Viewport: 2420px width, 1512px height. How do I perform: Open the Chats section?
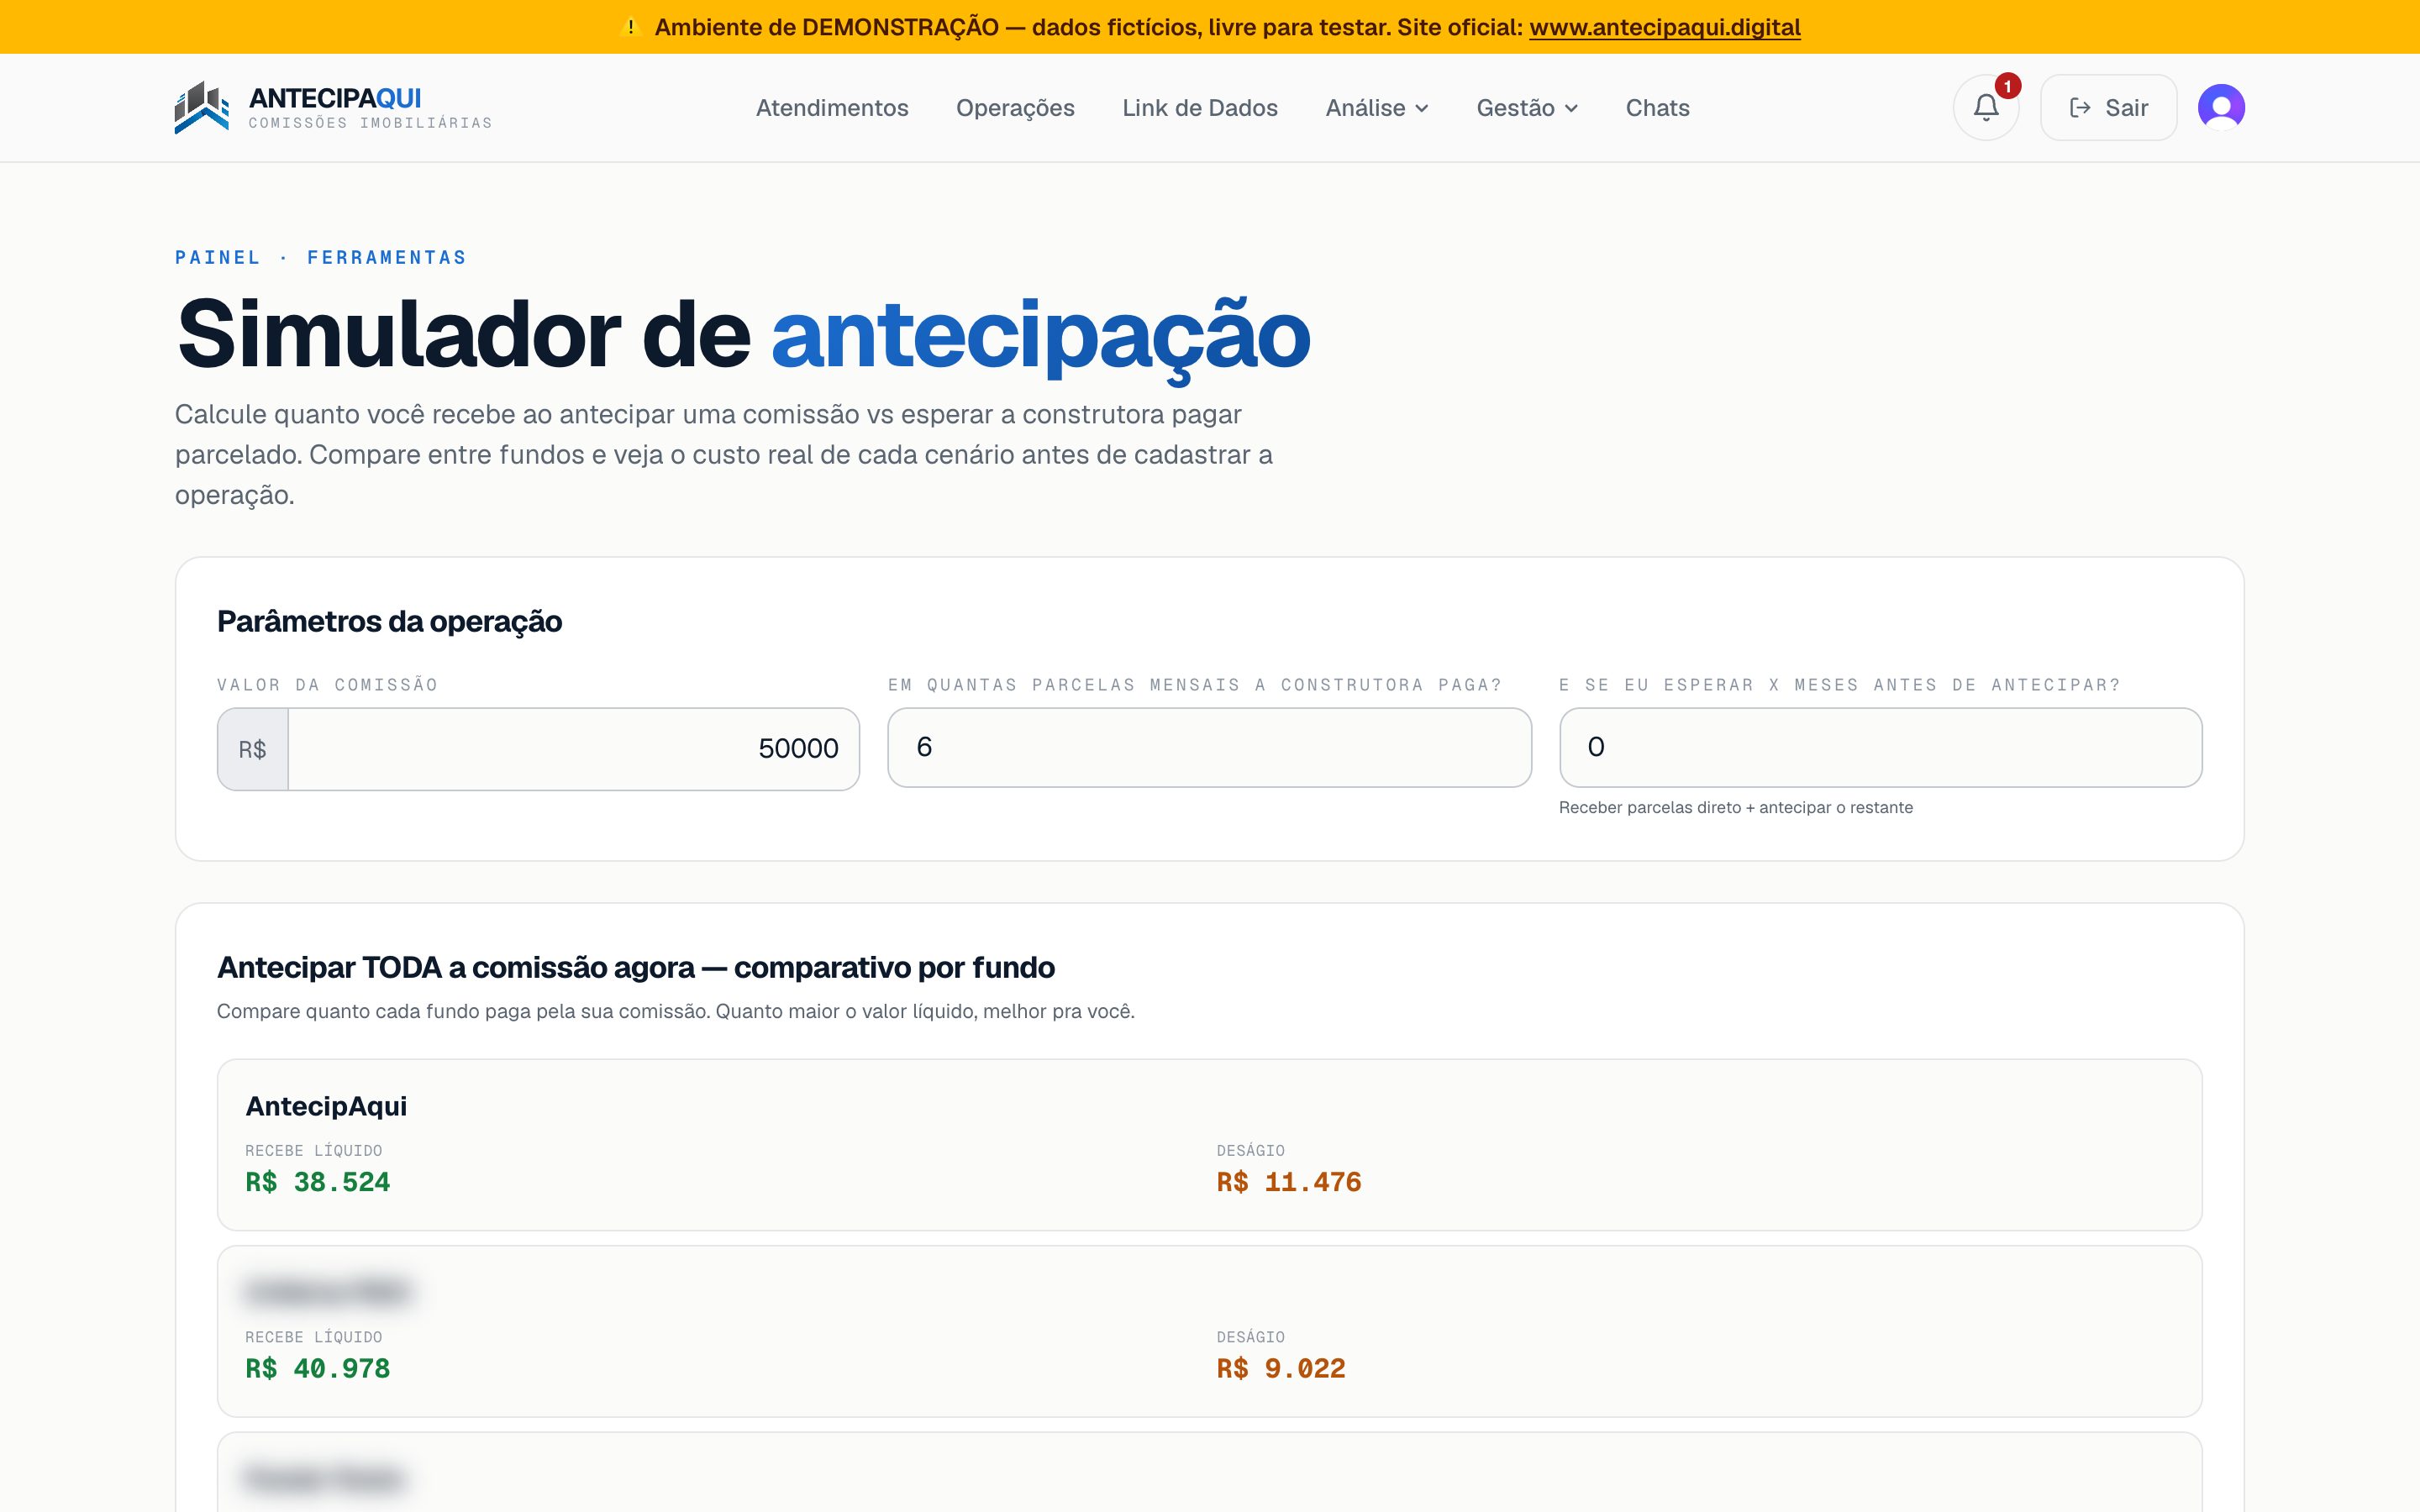pyautogui.click(x=1657, y=108)
